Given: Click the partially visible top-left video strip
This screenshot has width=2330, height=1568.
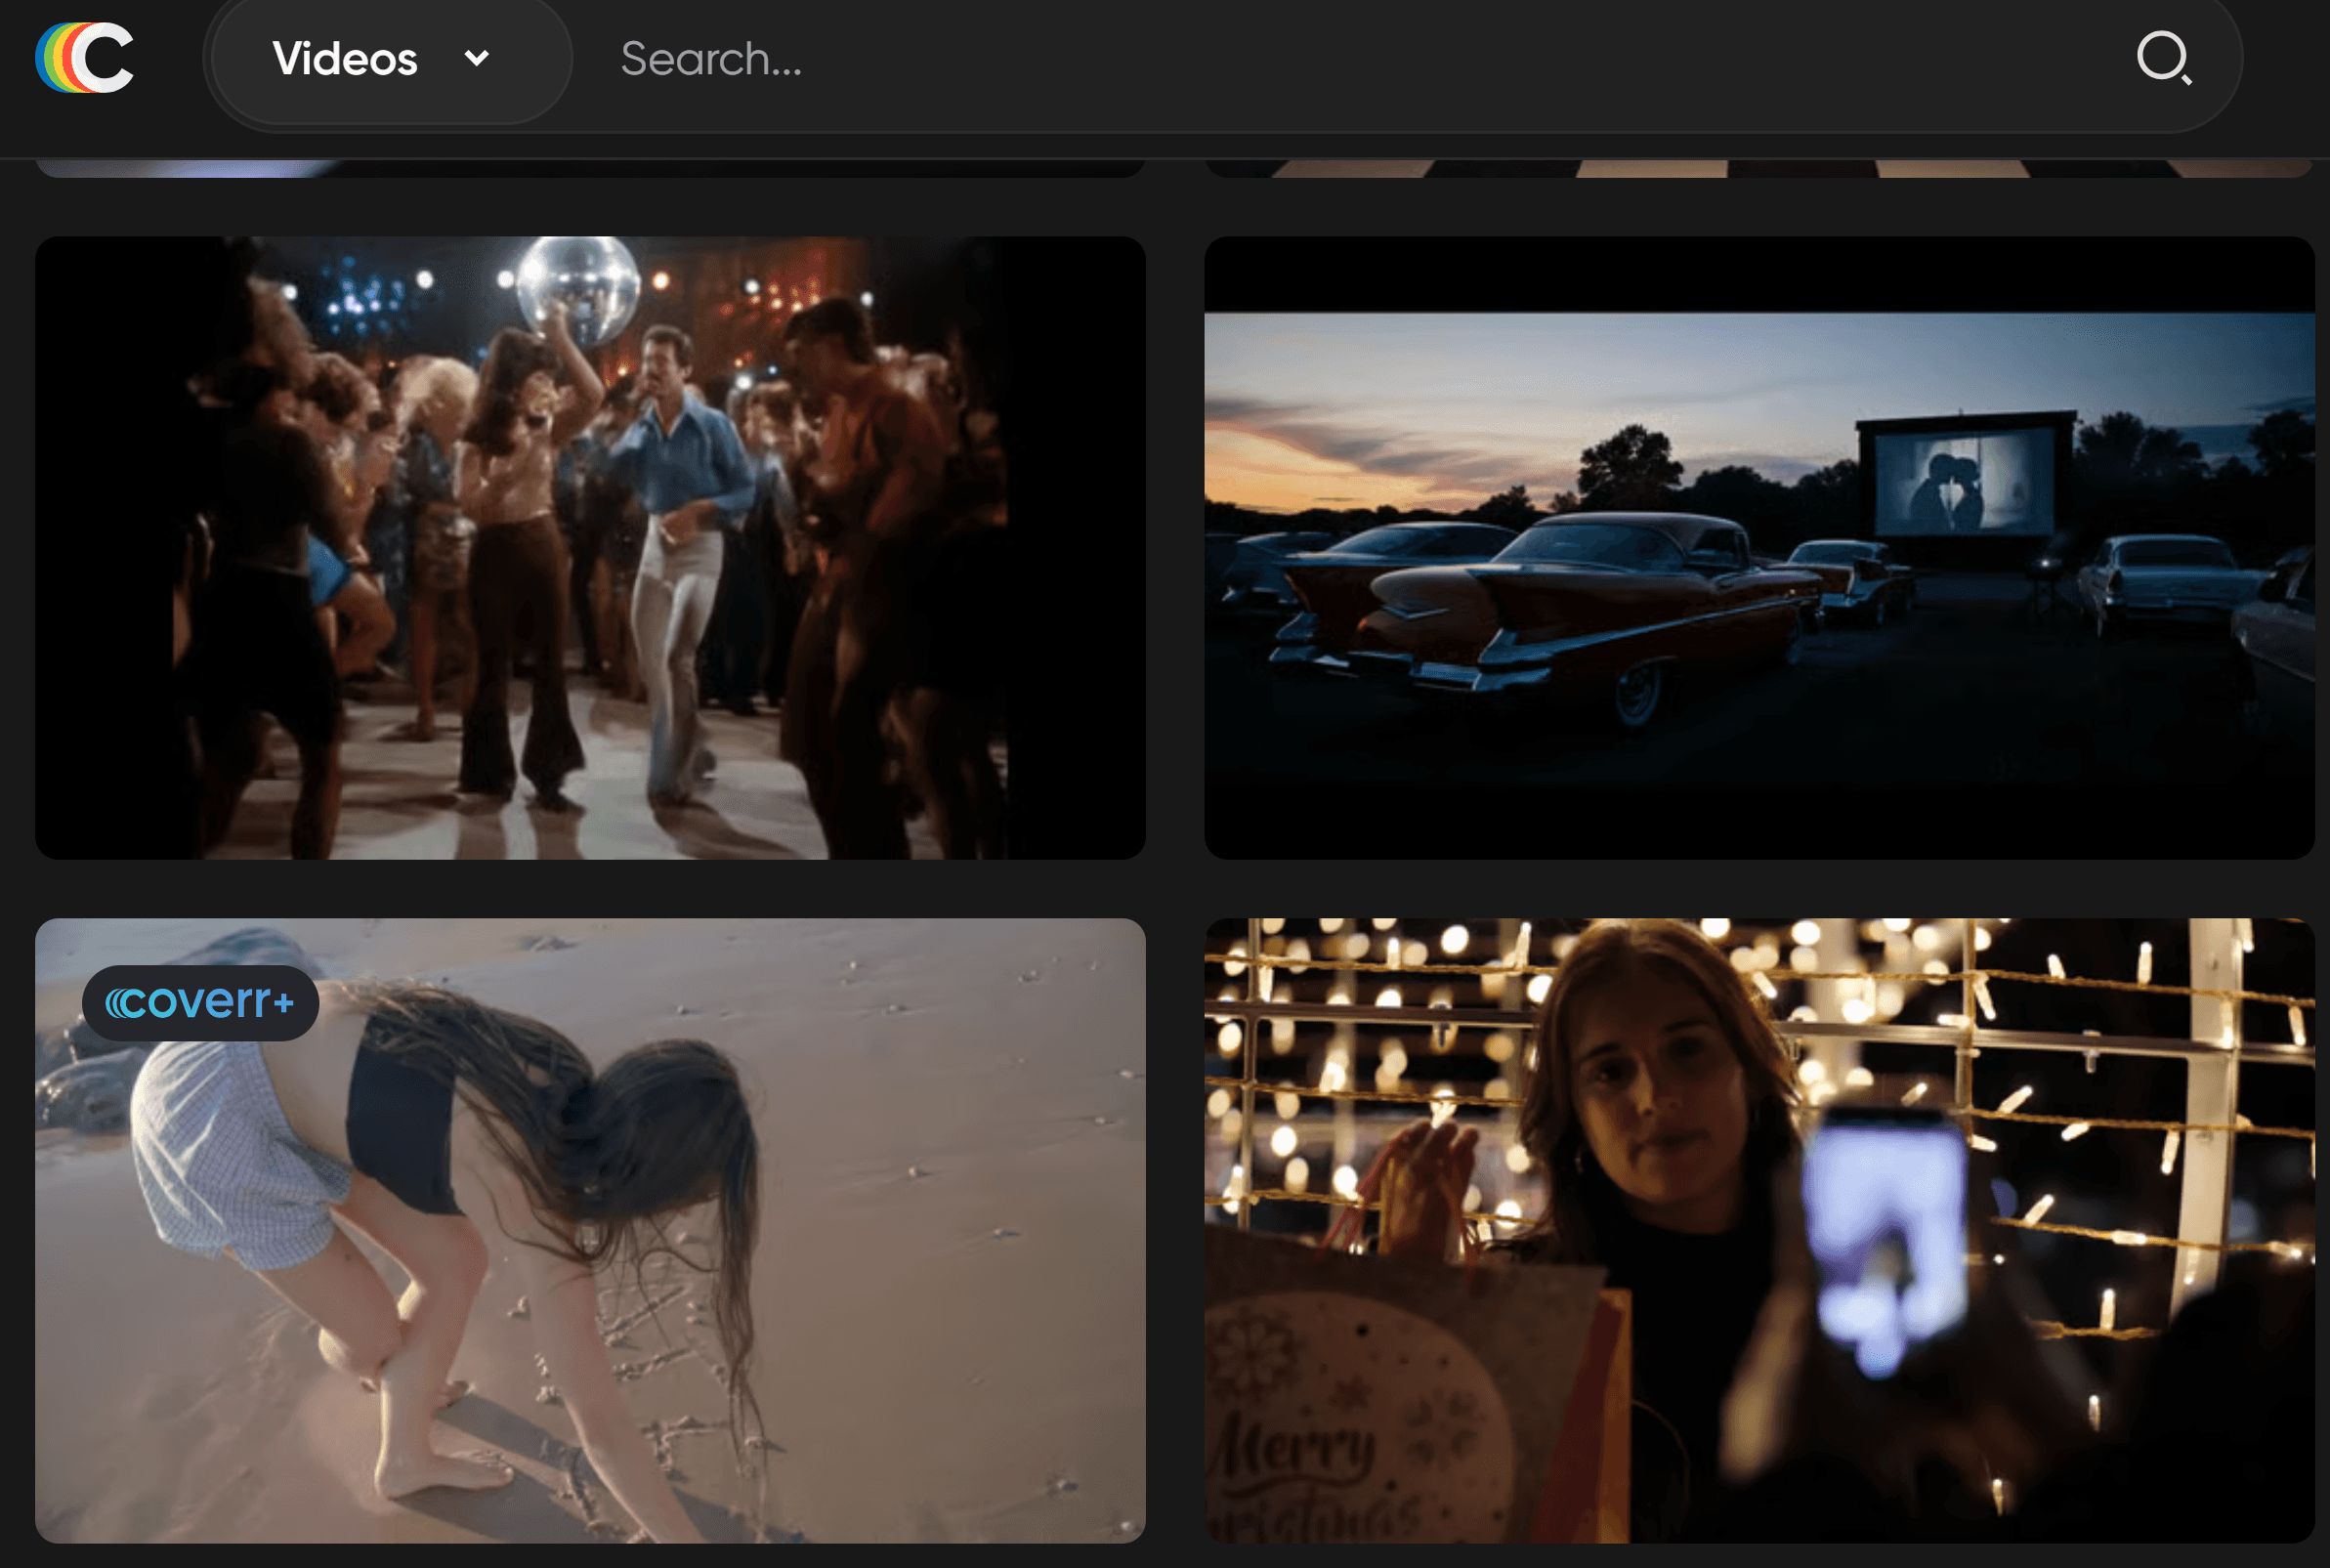Looking at the screenshot, I should click(590, 168).
